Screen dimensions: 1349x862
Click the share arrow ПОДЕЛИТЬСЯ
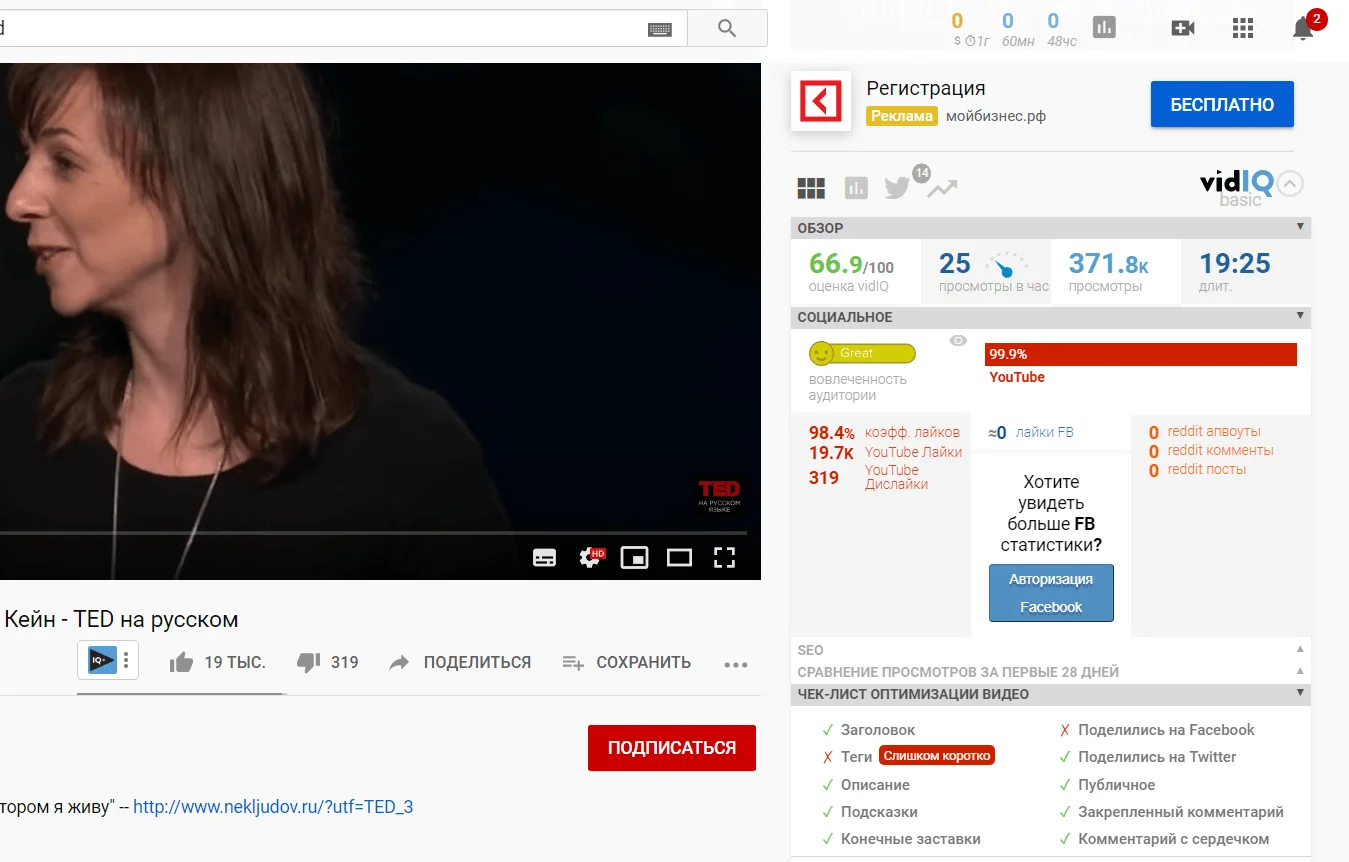coord(460,662)
